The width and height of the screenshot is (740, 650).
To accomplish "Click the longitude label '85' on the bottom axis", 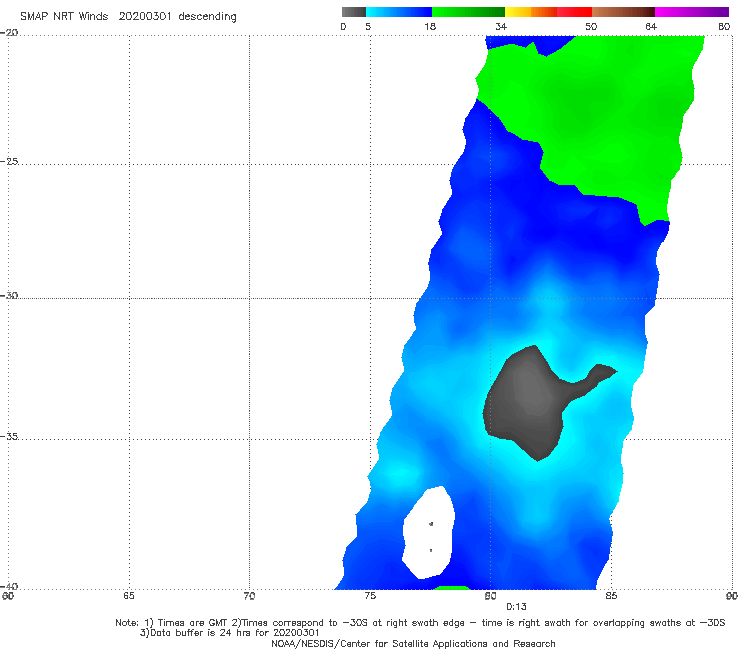I will pyautogui.click(x=611, y=596).
